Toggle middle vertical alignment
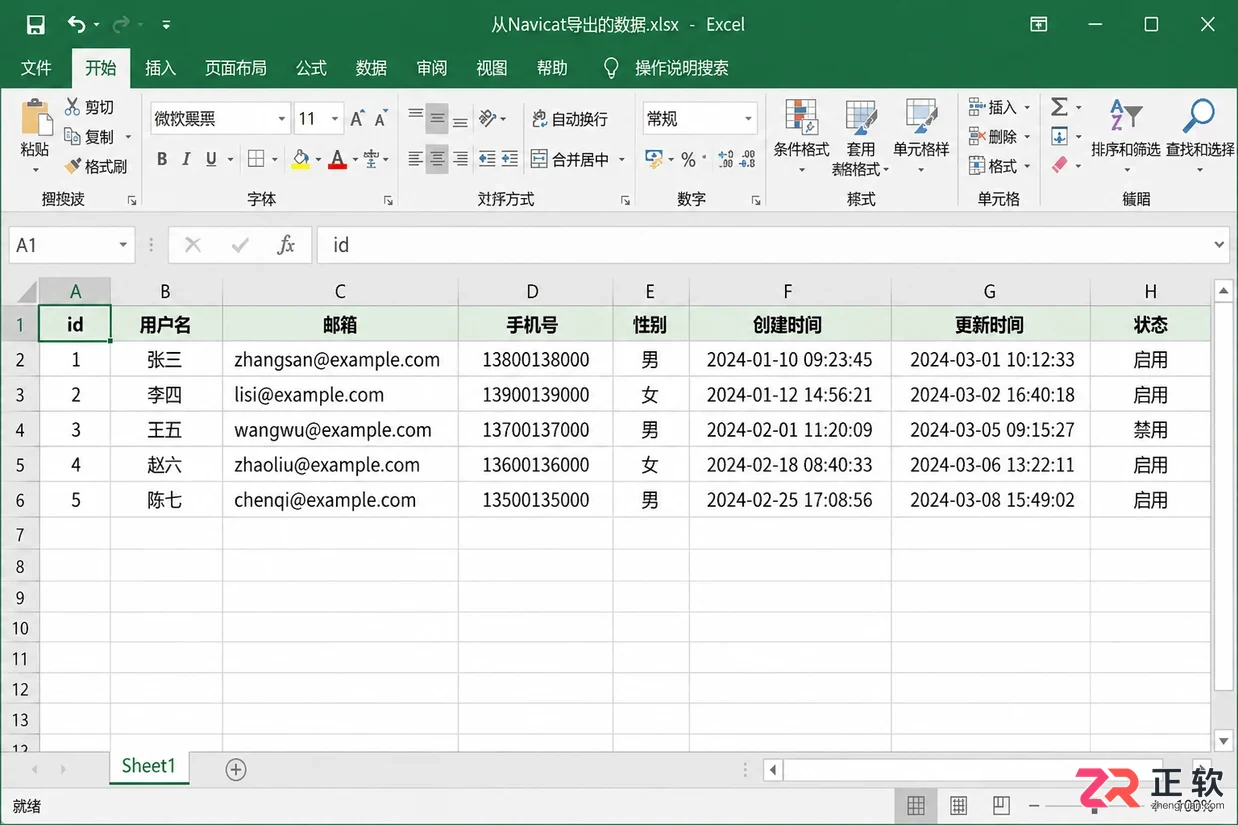Viewport: 1238px width, 825px height. coord(437,119)
